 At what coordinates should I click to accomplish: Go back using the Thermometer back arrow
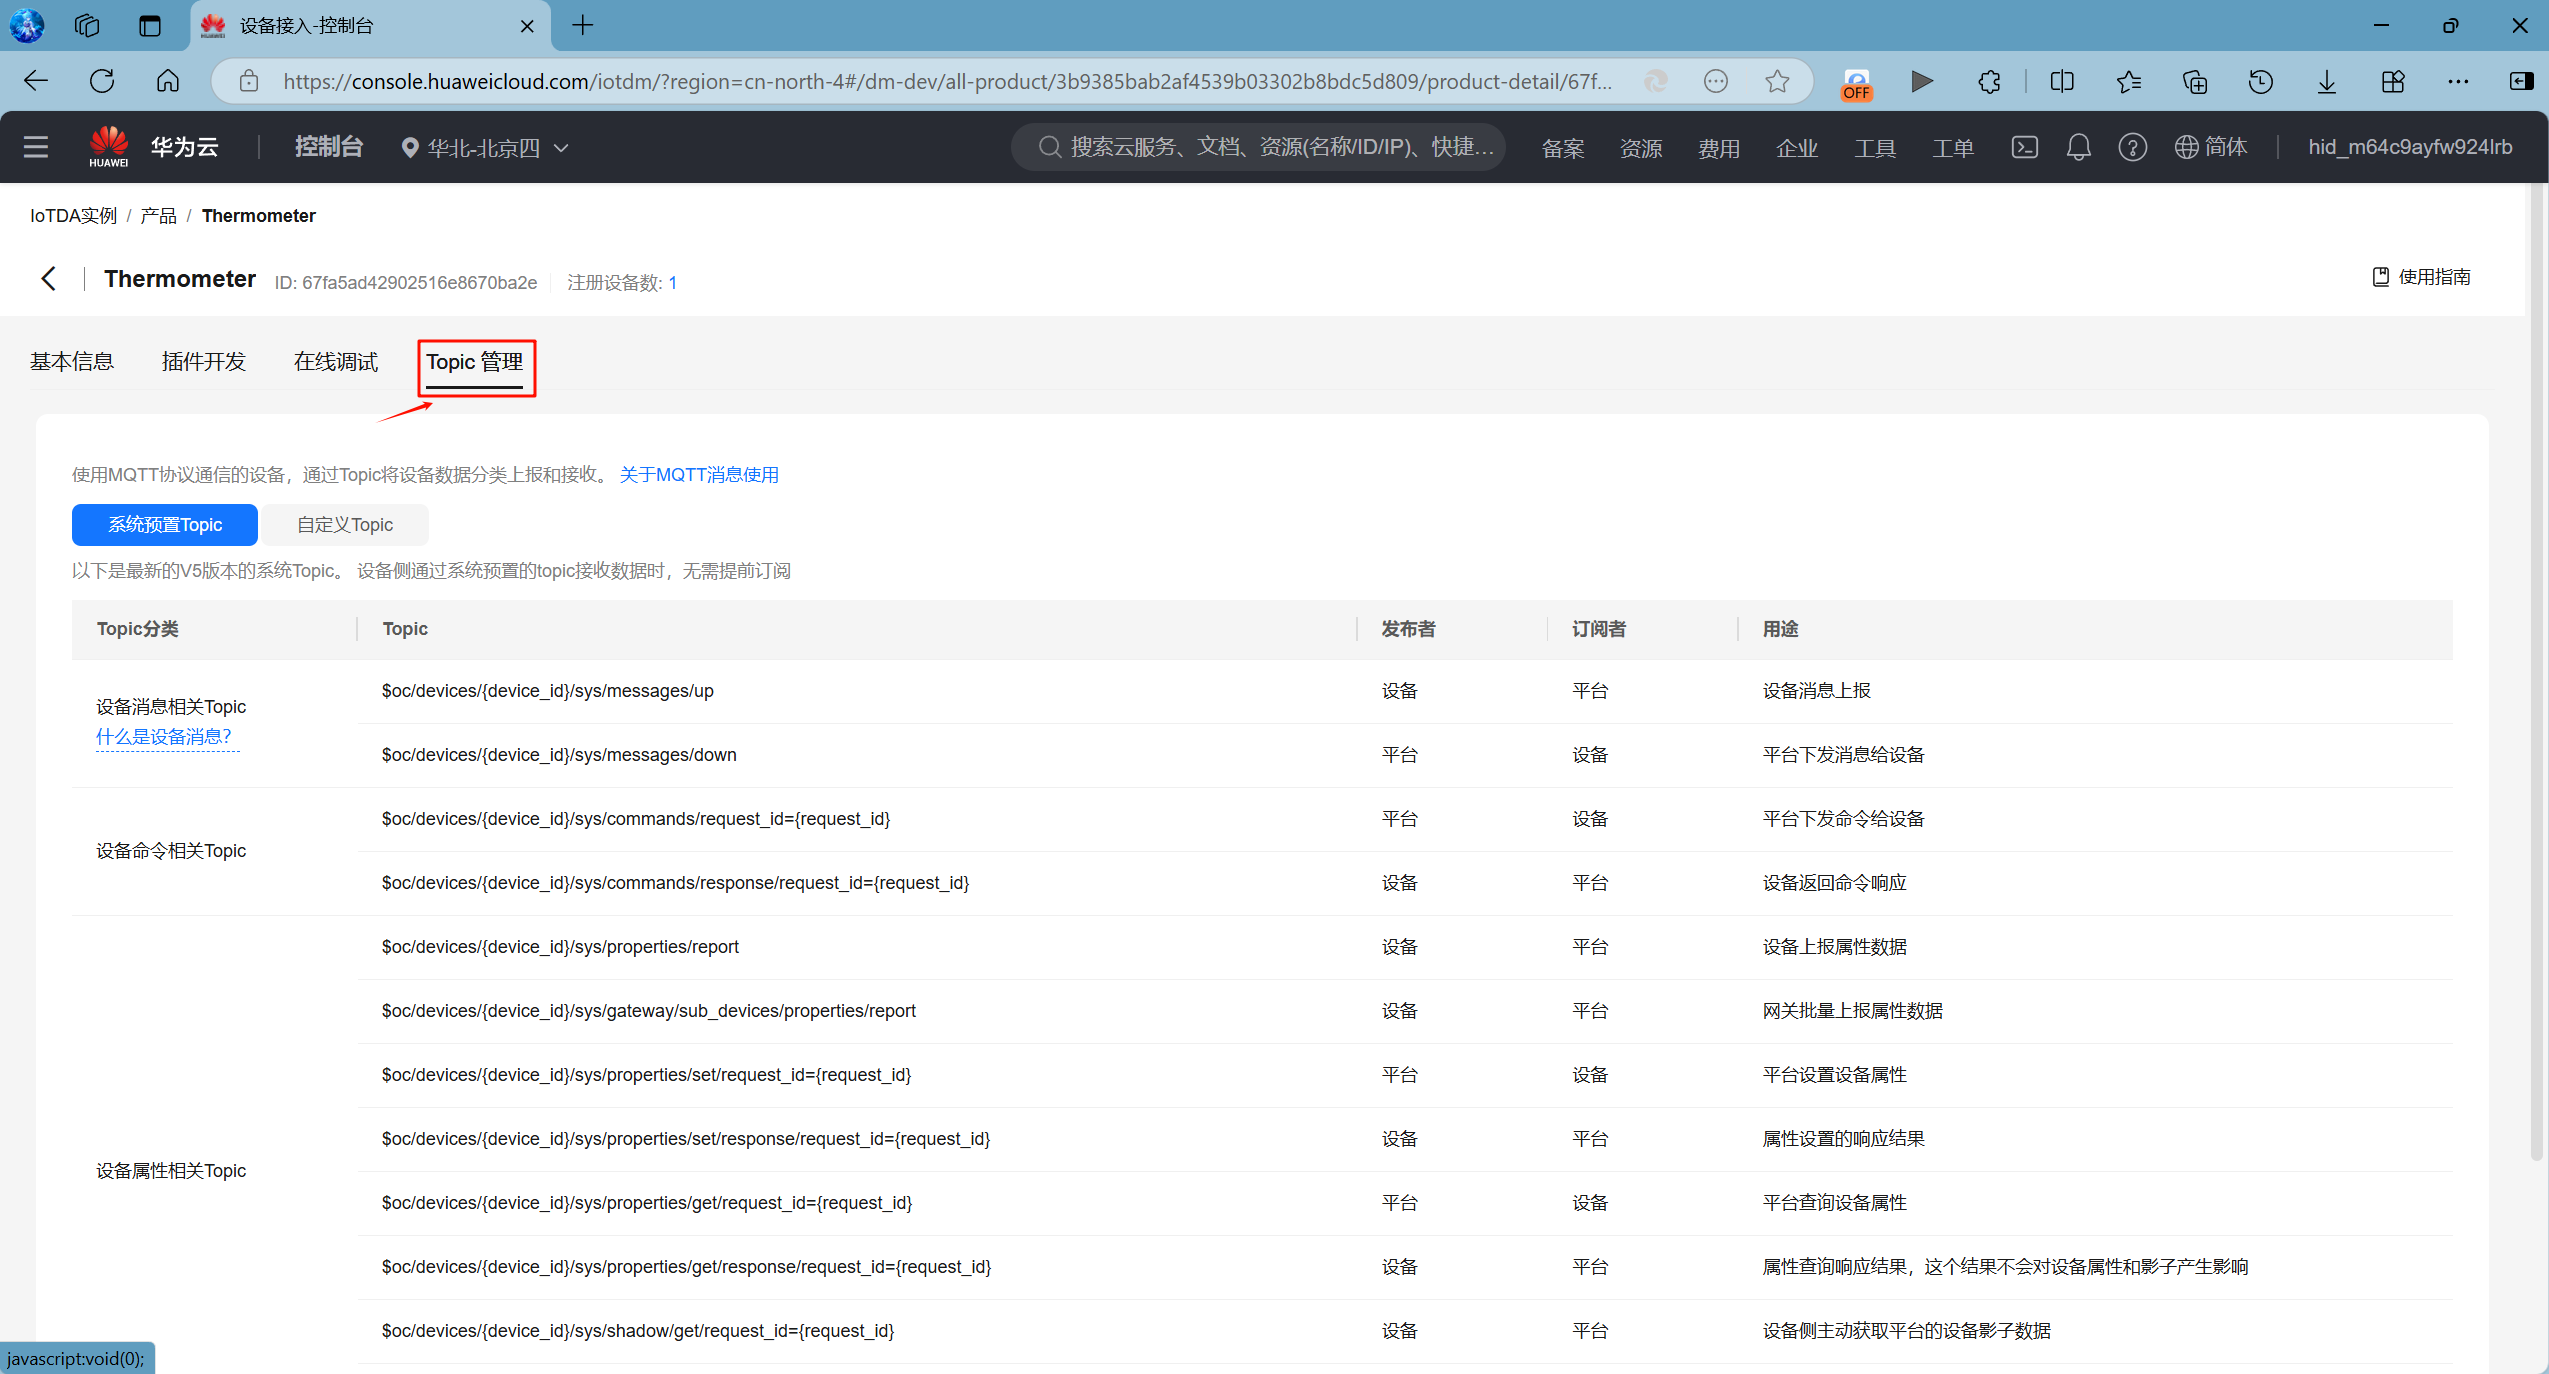(x=48, y=279)
